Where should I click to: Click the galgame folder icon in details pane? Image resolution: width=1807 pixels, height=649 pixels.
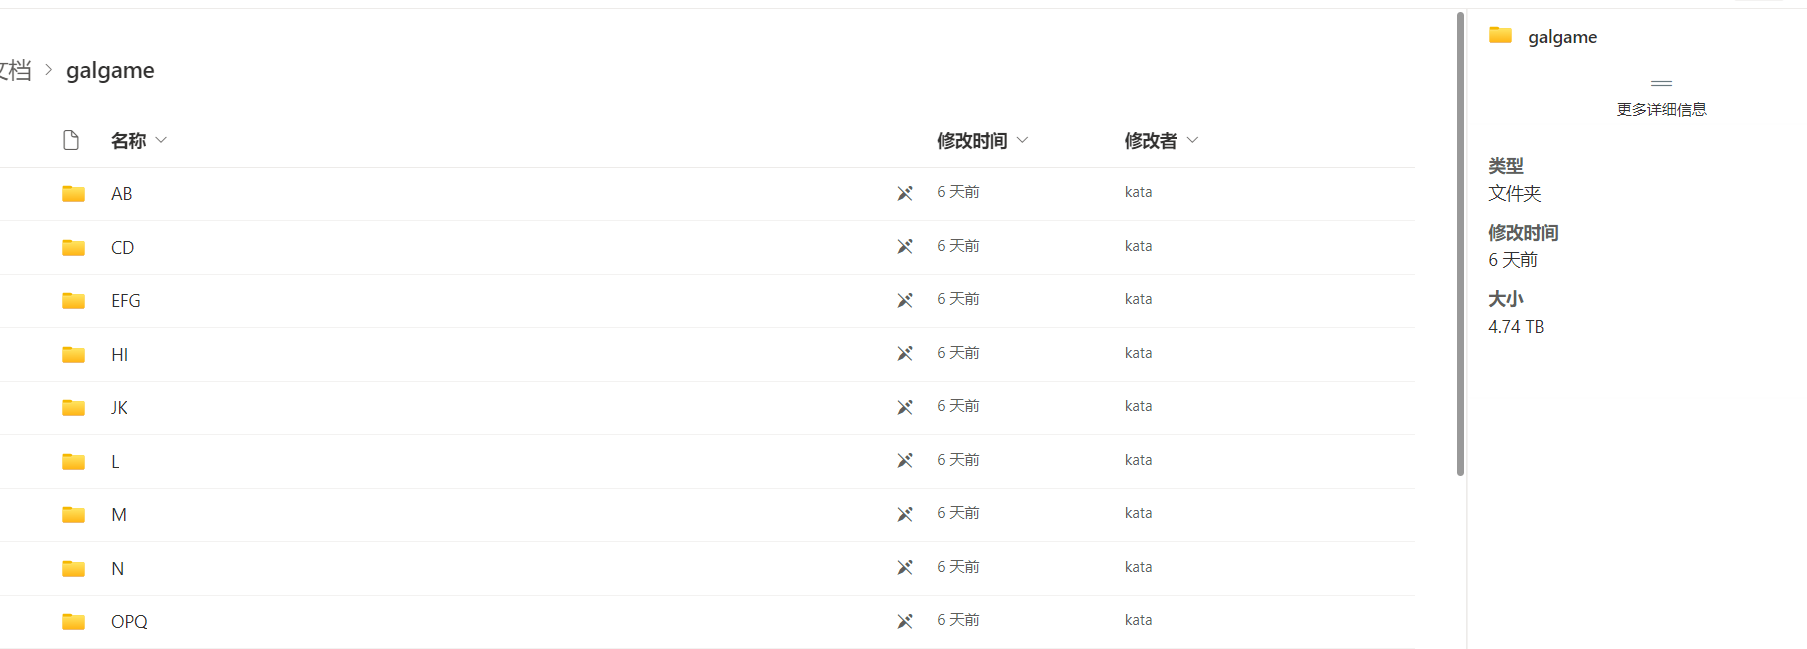[x=1500, y=35]
